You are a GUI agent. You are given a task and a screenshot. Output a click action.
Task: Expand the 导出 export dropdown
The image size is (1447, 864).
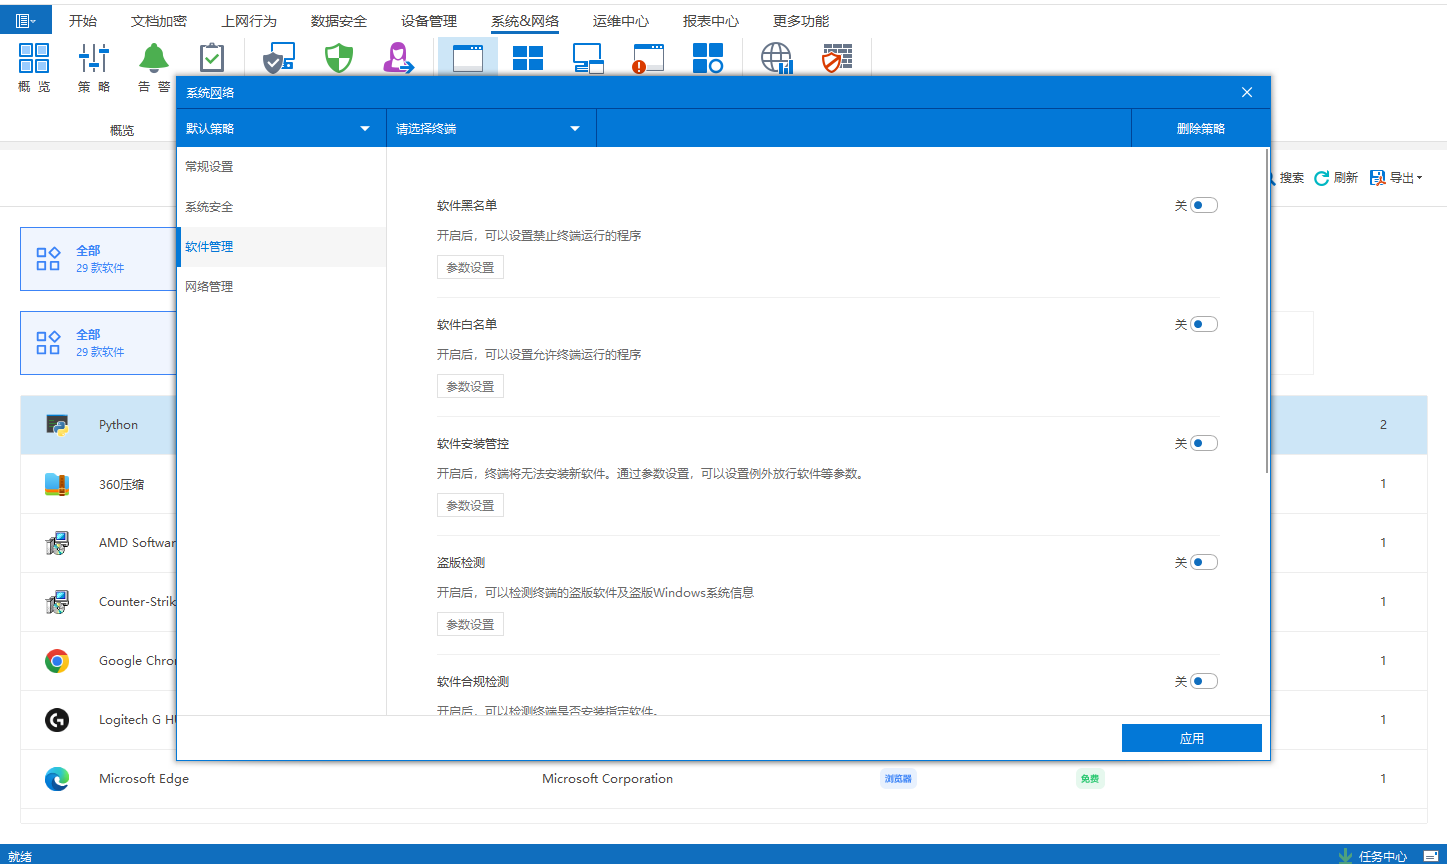tap(1396, 178)
